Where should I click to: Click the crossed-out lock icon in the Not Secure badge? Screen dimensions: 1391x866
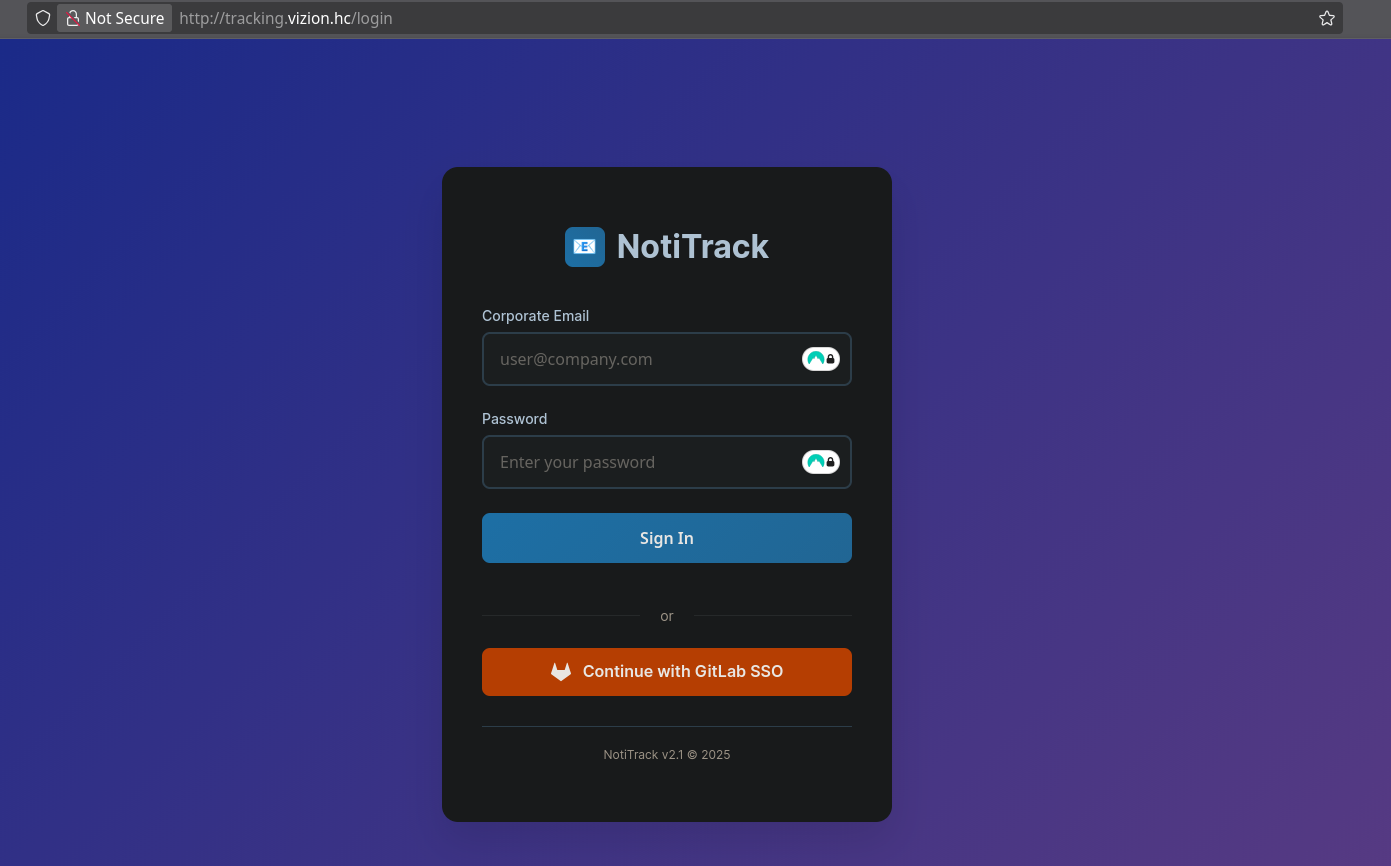73,18
